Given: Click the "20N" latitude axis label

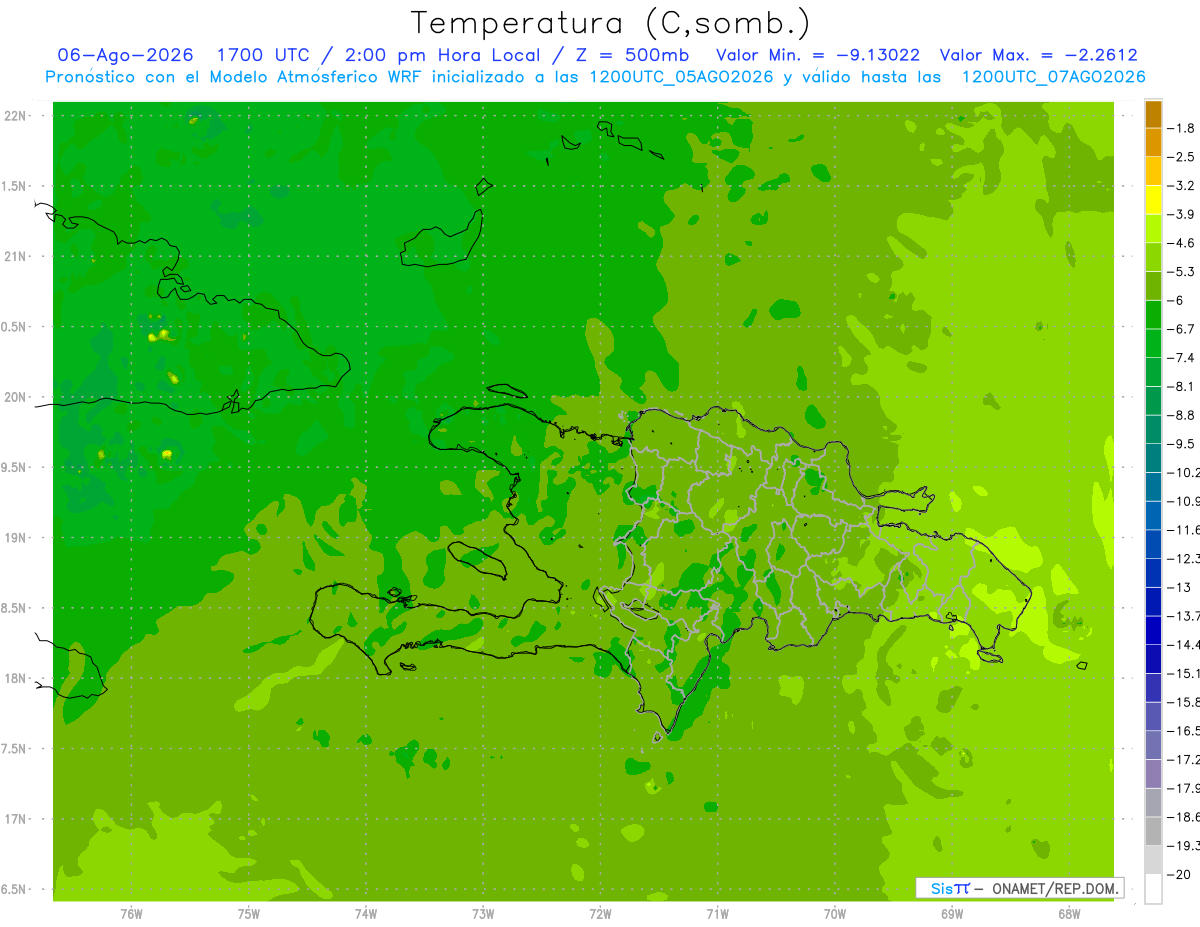Looking at the screenshot, I should (17, 397).
